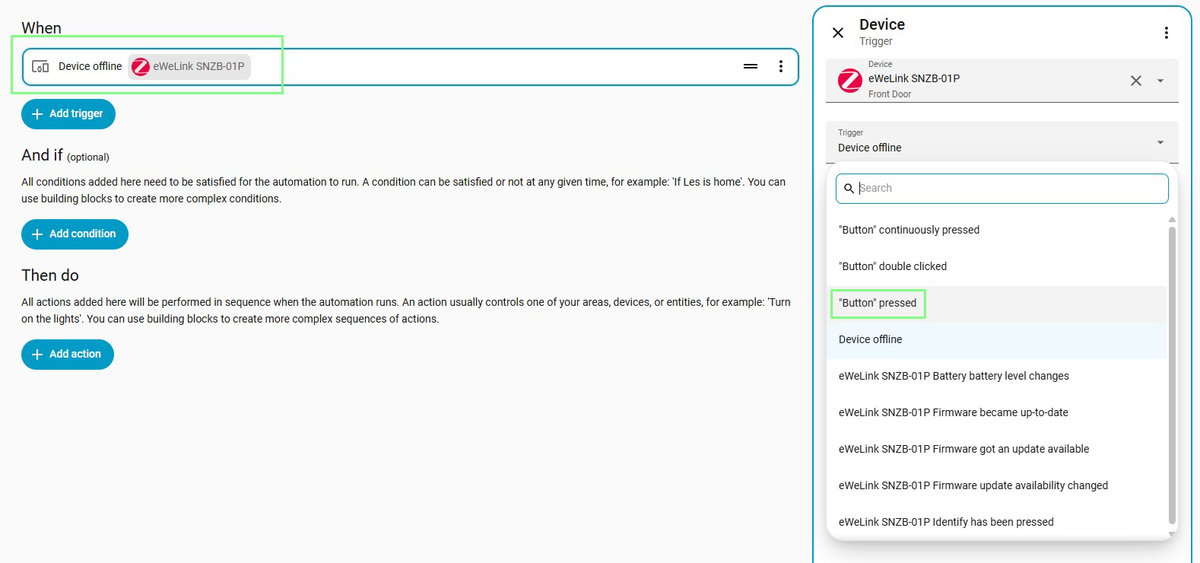Screen dimensions: 1200x563
Task: Click the search magnifier icon
Action: coord(848,188)
